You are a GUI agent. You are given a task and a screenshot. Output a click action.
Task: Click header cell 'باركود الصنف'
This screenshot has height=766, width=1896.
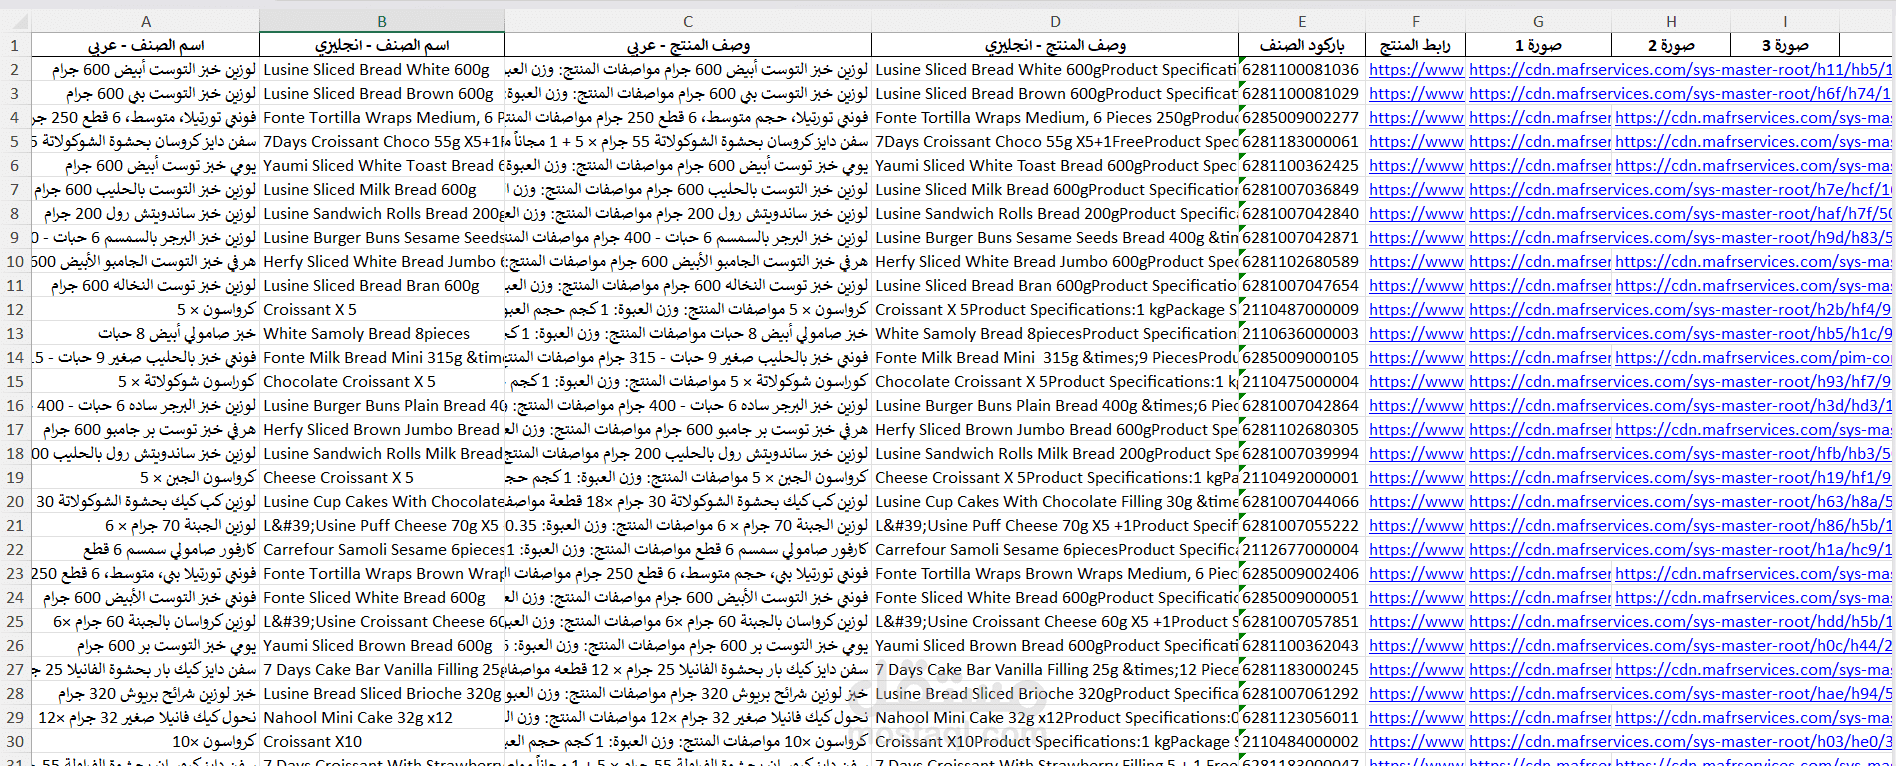point(1302,45)
